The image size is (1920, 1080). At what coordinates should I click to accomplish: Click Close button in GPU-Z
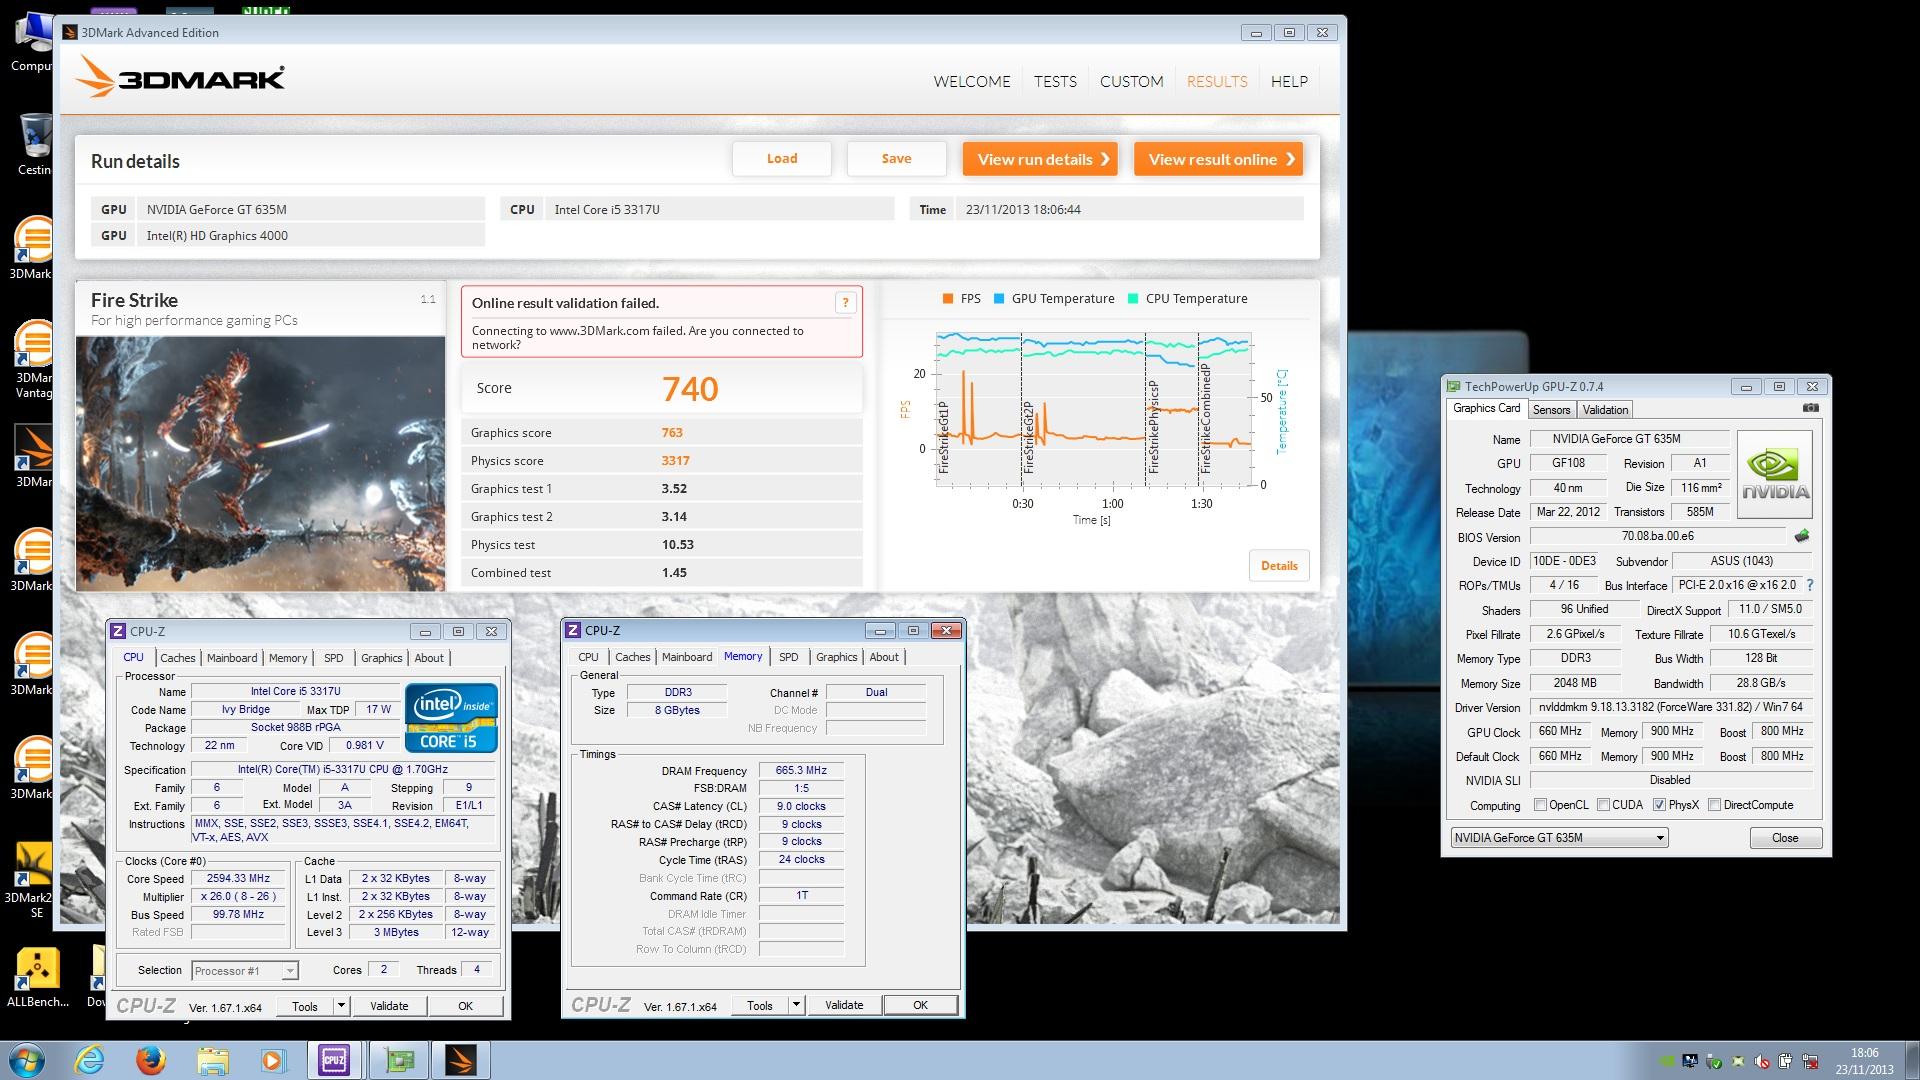[x=1785, y=838]
